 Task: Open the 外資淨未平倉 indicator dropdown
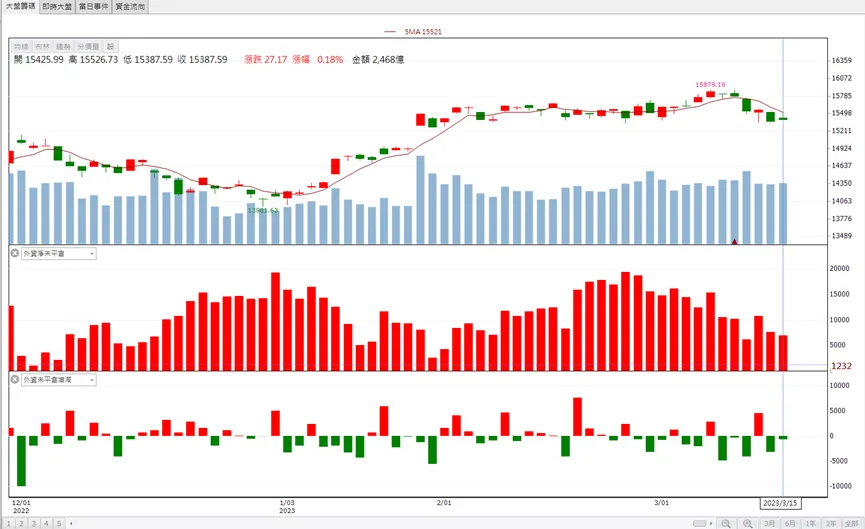(x=58, y=254)
